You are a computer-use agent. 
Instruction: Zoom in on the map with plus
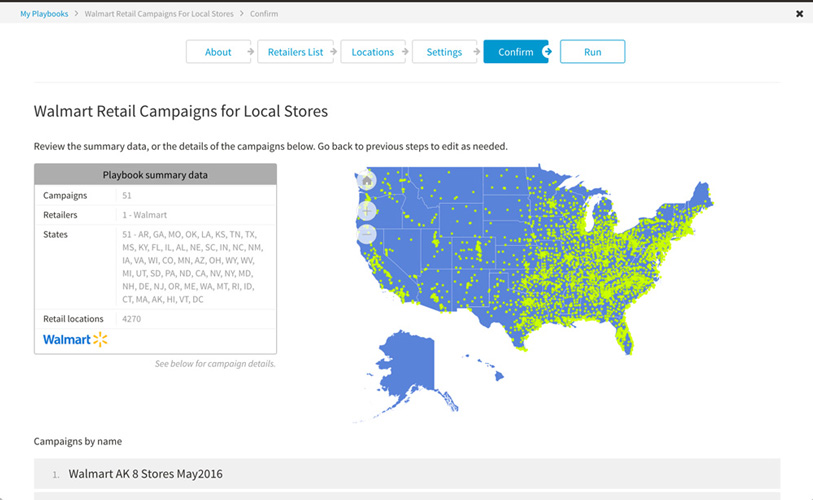(367, 211)
